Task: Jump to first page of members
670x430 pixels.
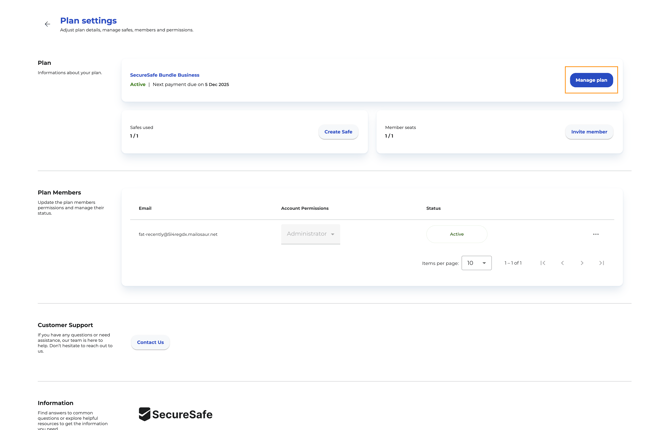Action: click(x=543, y=263)
